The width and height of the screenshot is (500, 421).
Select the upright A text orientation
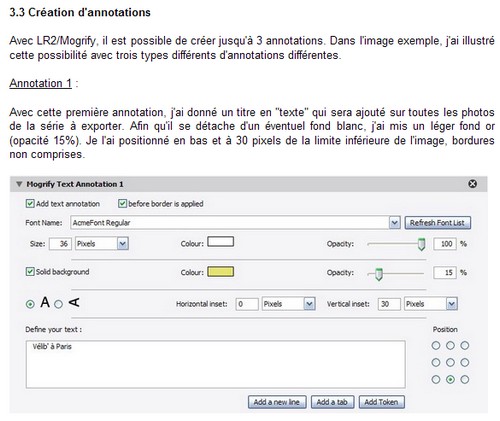coord(30,304)
